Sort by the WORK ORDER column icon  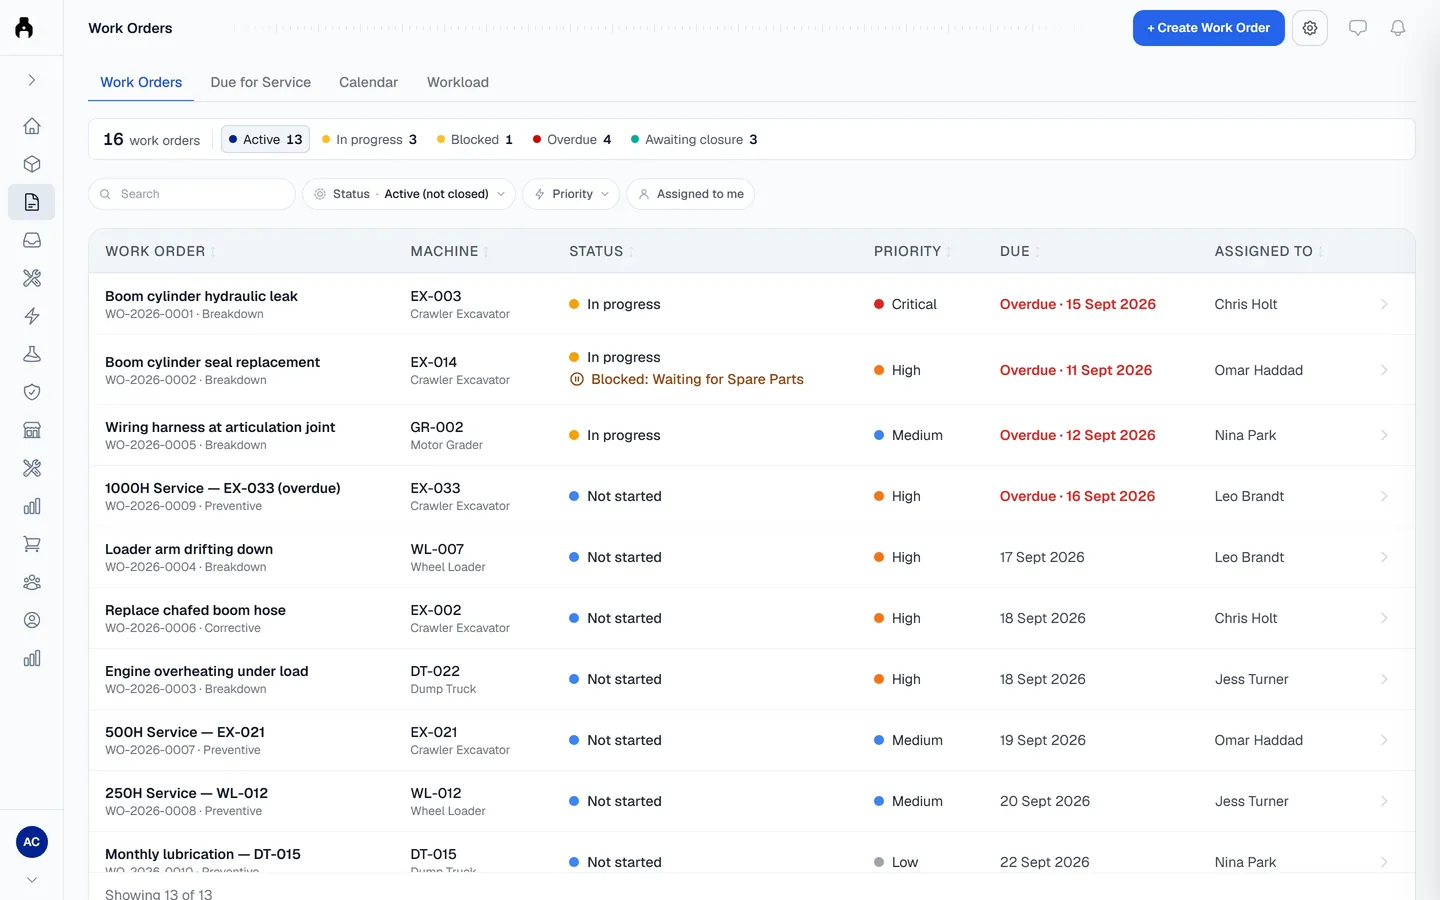click(213, 252)
